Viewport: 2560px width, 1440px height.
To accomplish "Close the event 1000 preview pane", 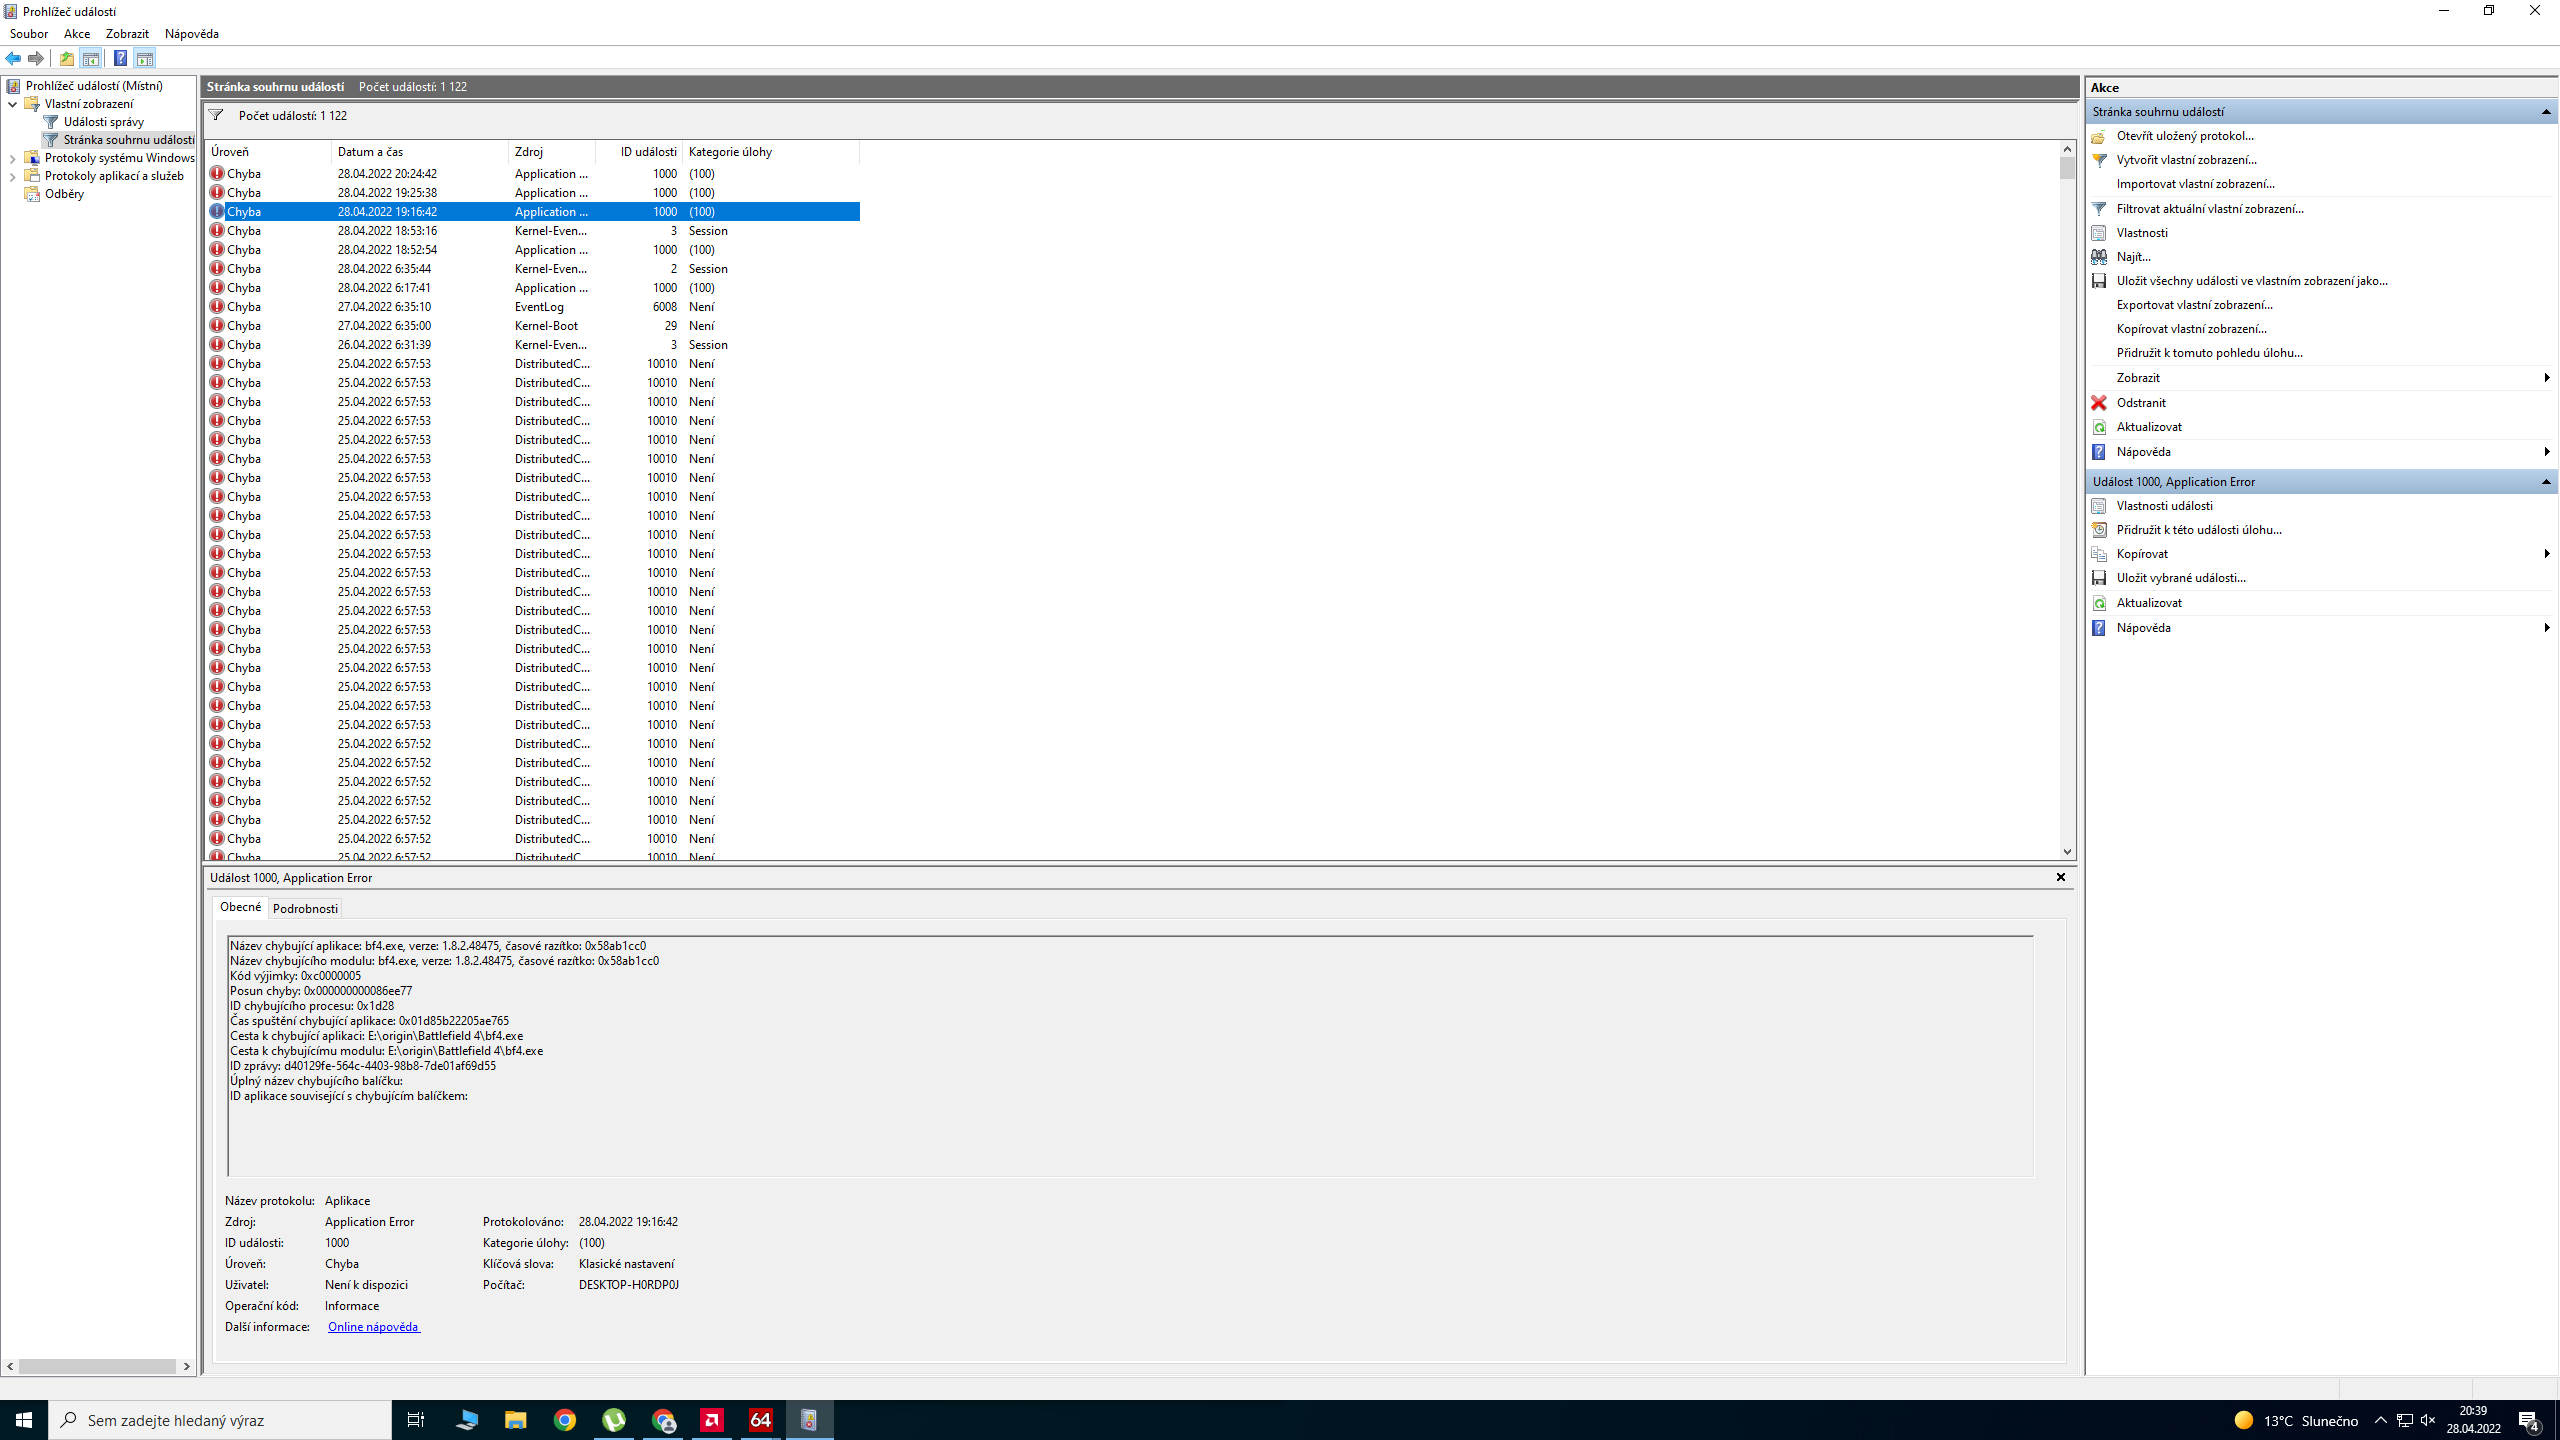I will point(2060,877).
